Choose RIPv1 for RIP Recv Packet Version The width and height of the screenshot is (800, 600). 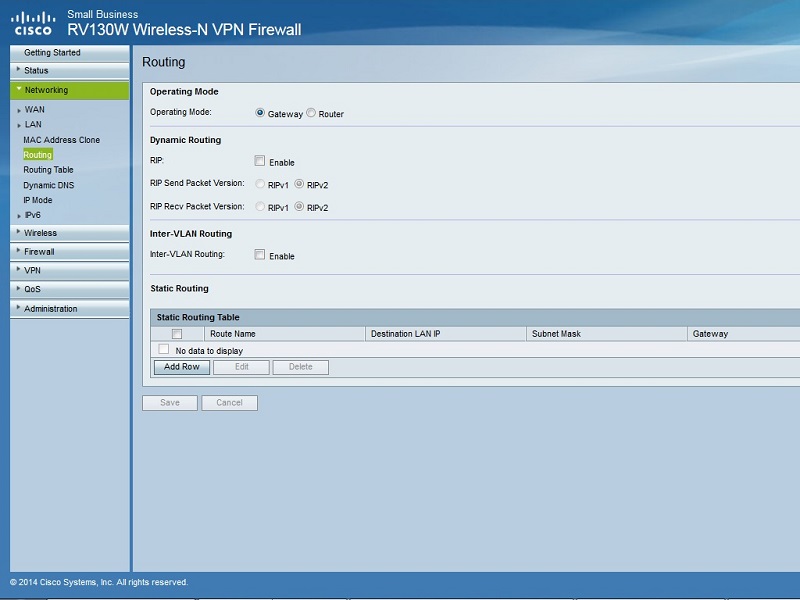coord(260,207)
